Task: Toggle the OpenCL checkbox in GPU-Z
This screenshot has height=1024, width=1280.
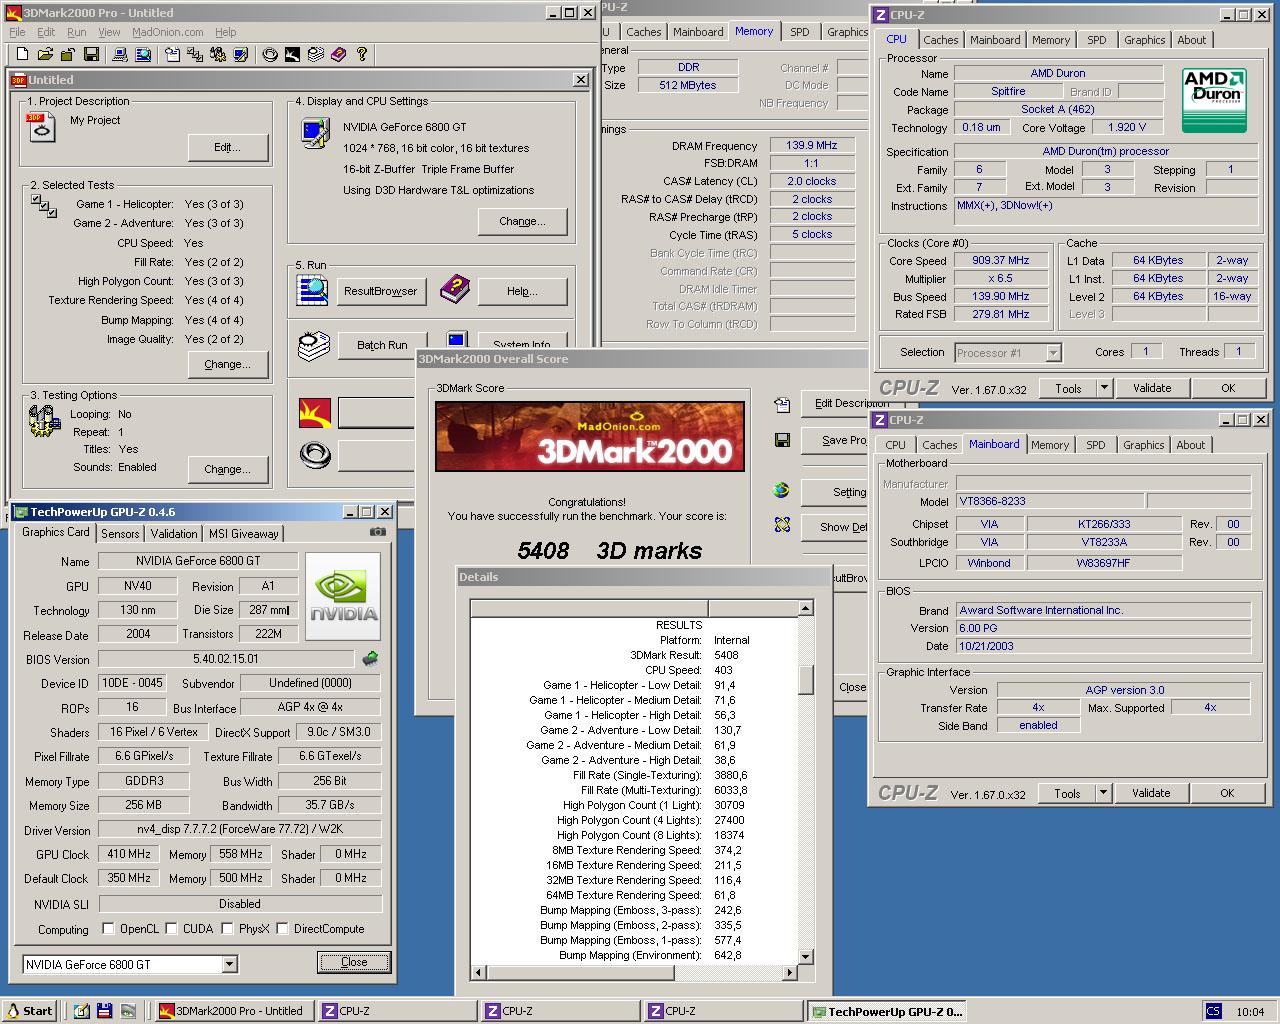Action: pos(108,929)
